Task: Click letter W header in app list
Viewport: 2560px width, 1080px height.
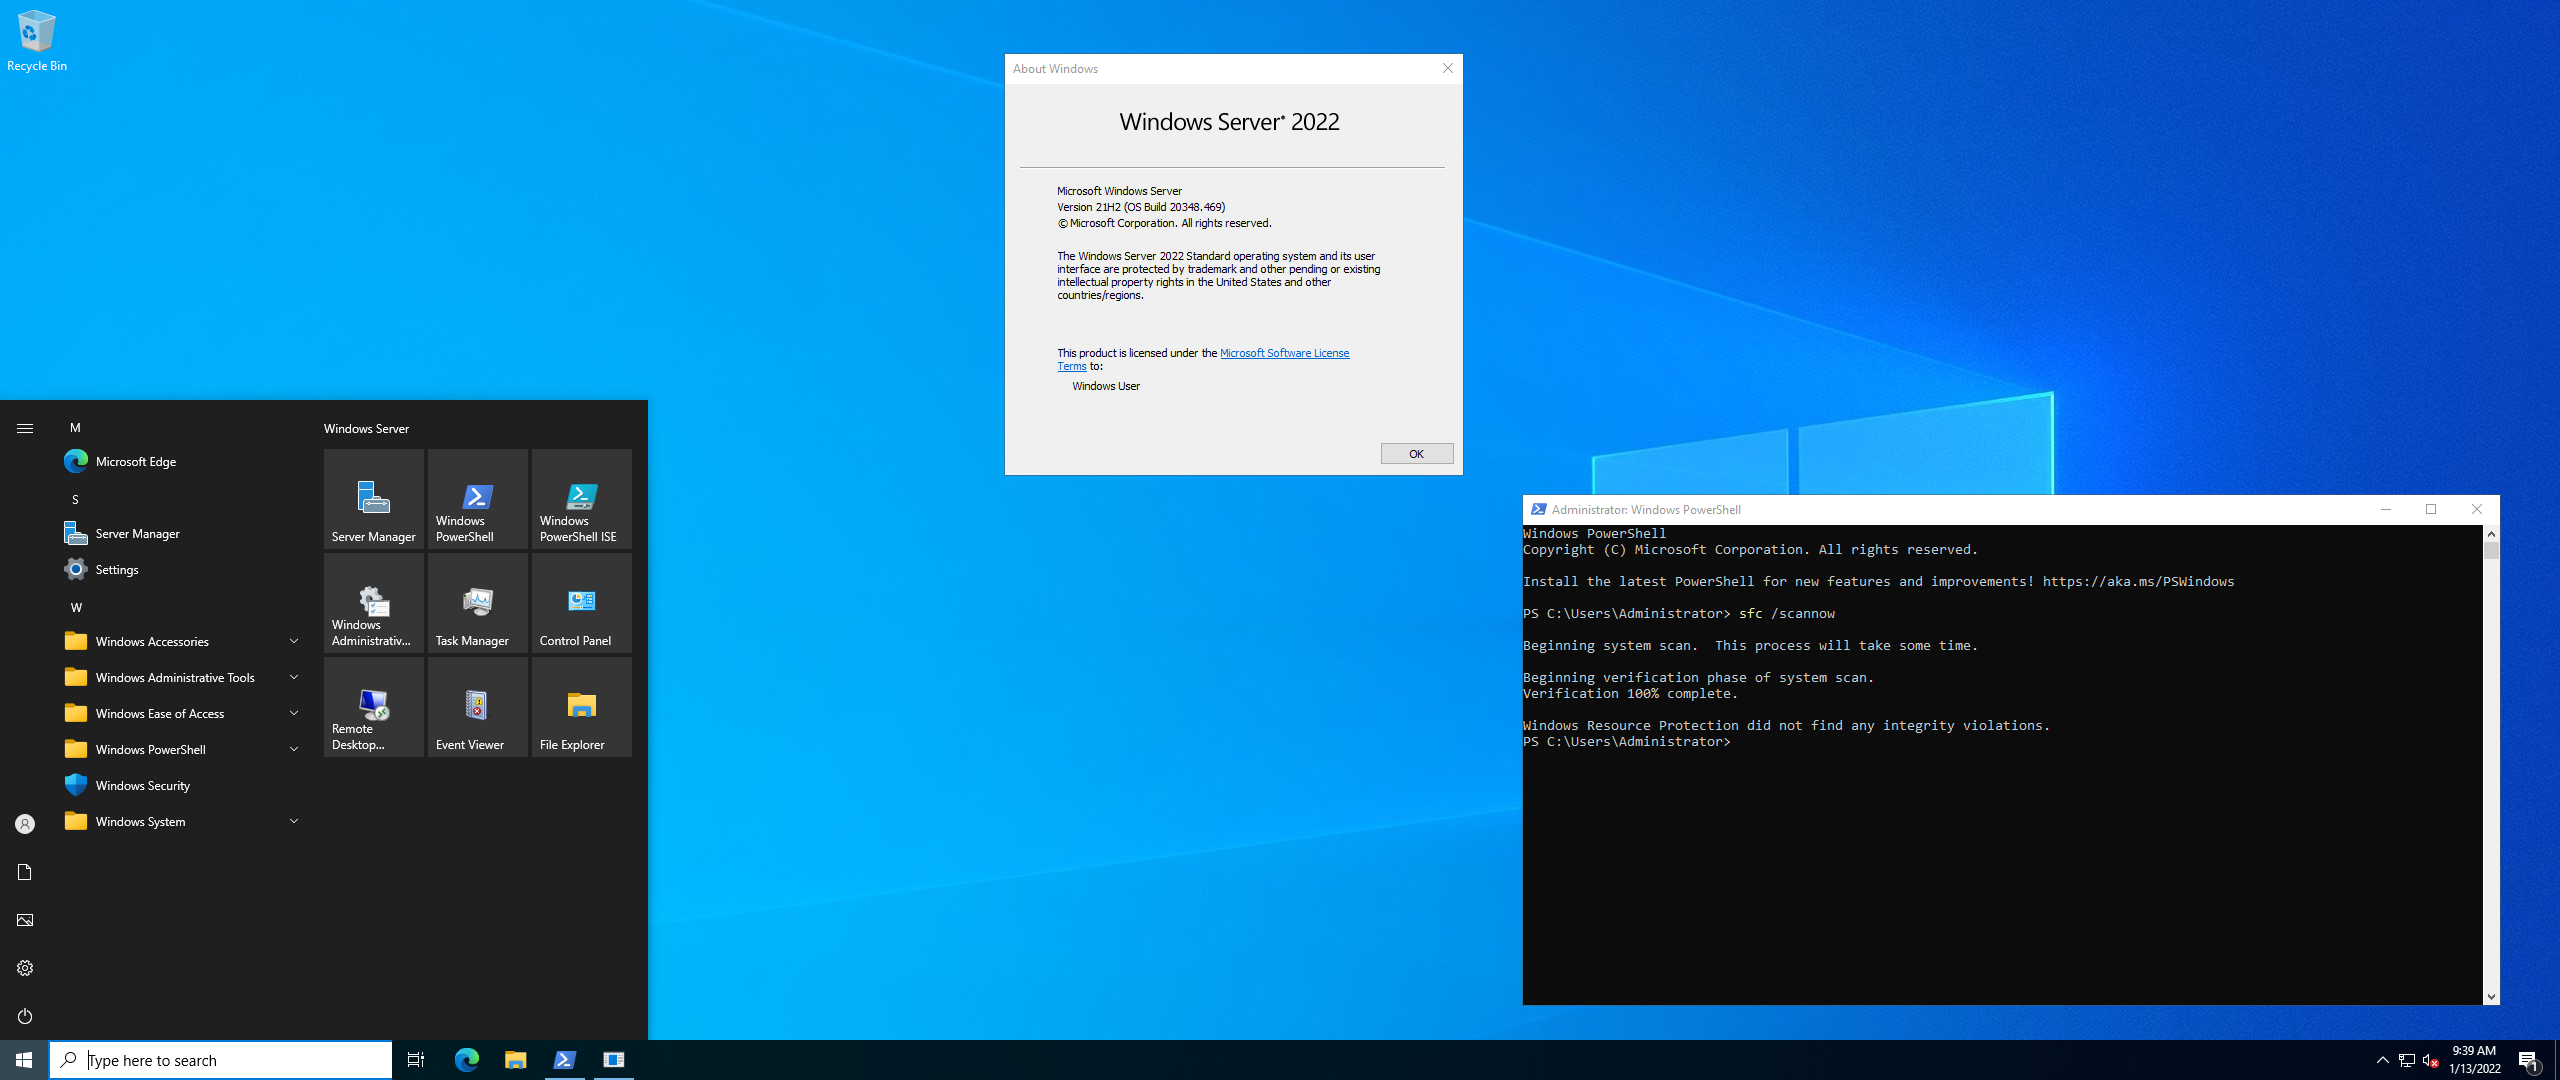Action: (76, 607)
